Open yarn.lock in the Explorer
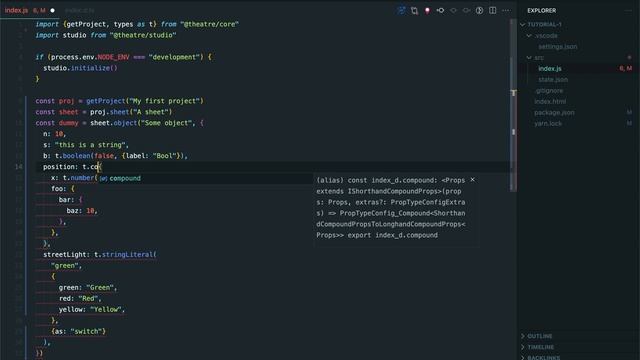Image resolution: width=640 pixels, height=360 pixels. pos(548,124)
